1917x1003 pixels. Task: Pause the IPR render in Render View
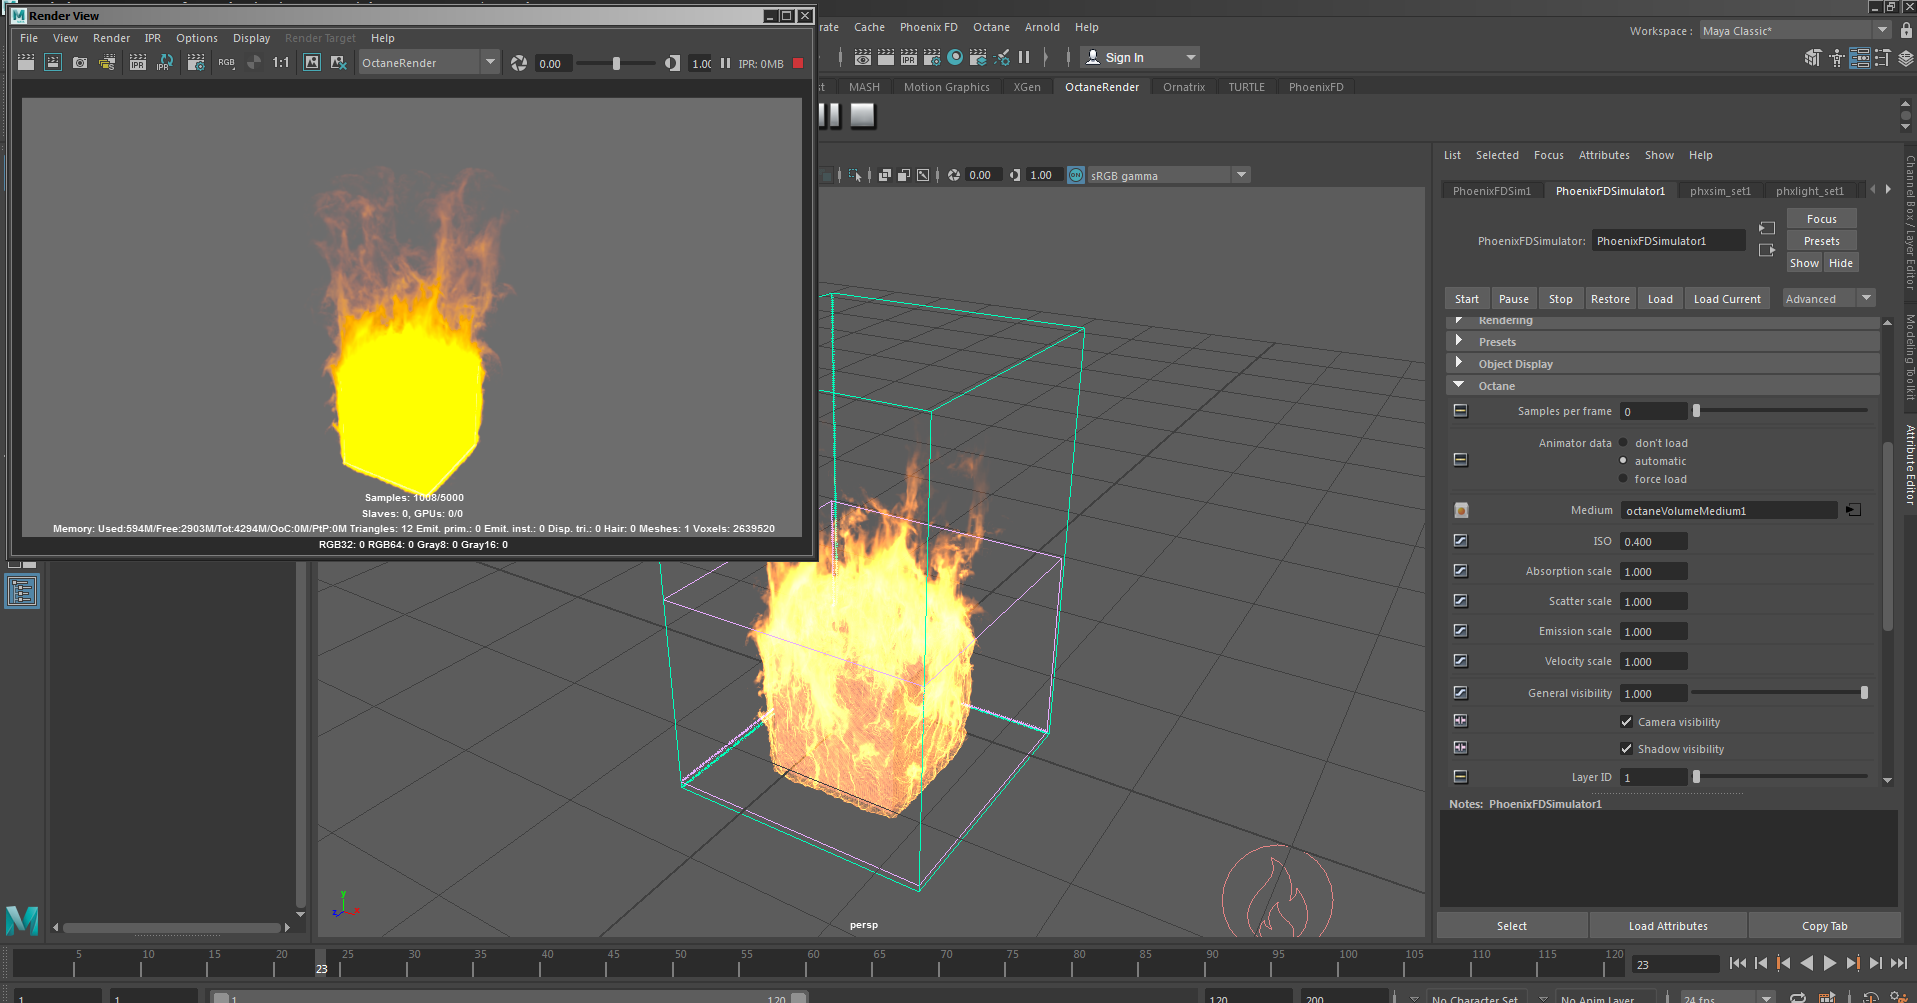(x=725, y=63)
